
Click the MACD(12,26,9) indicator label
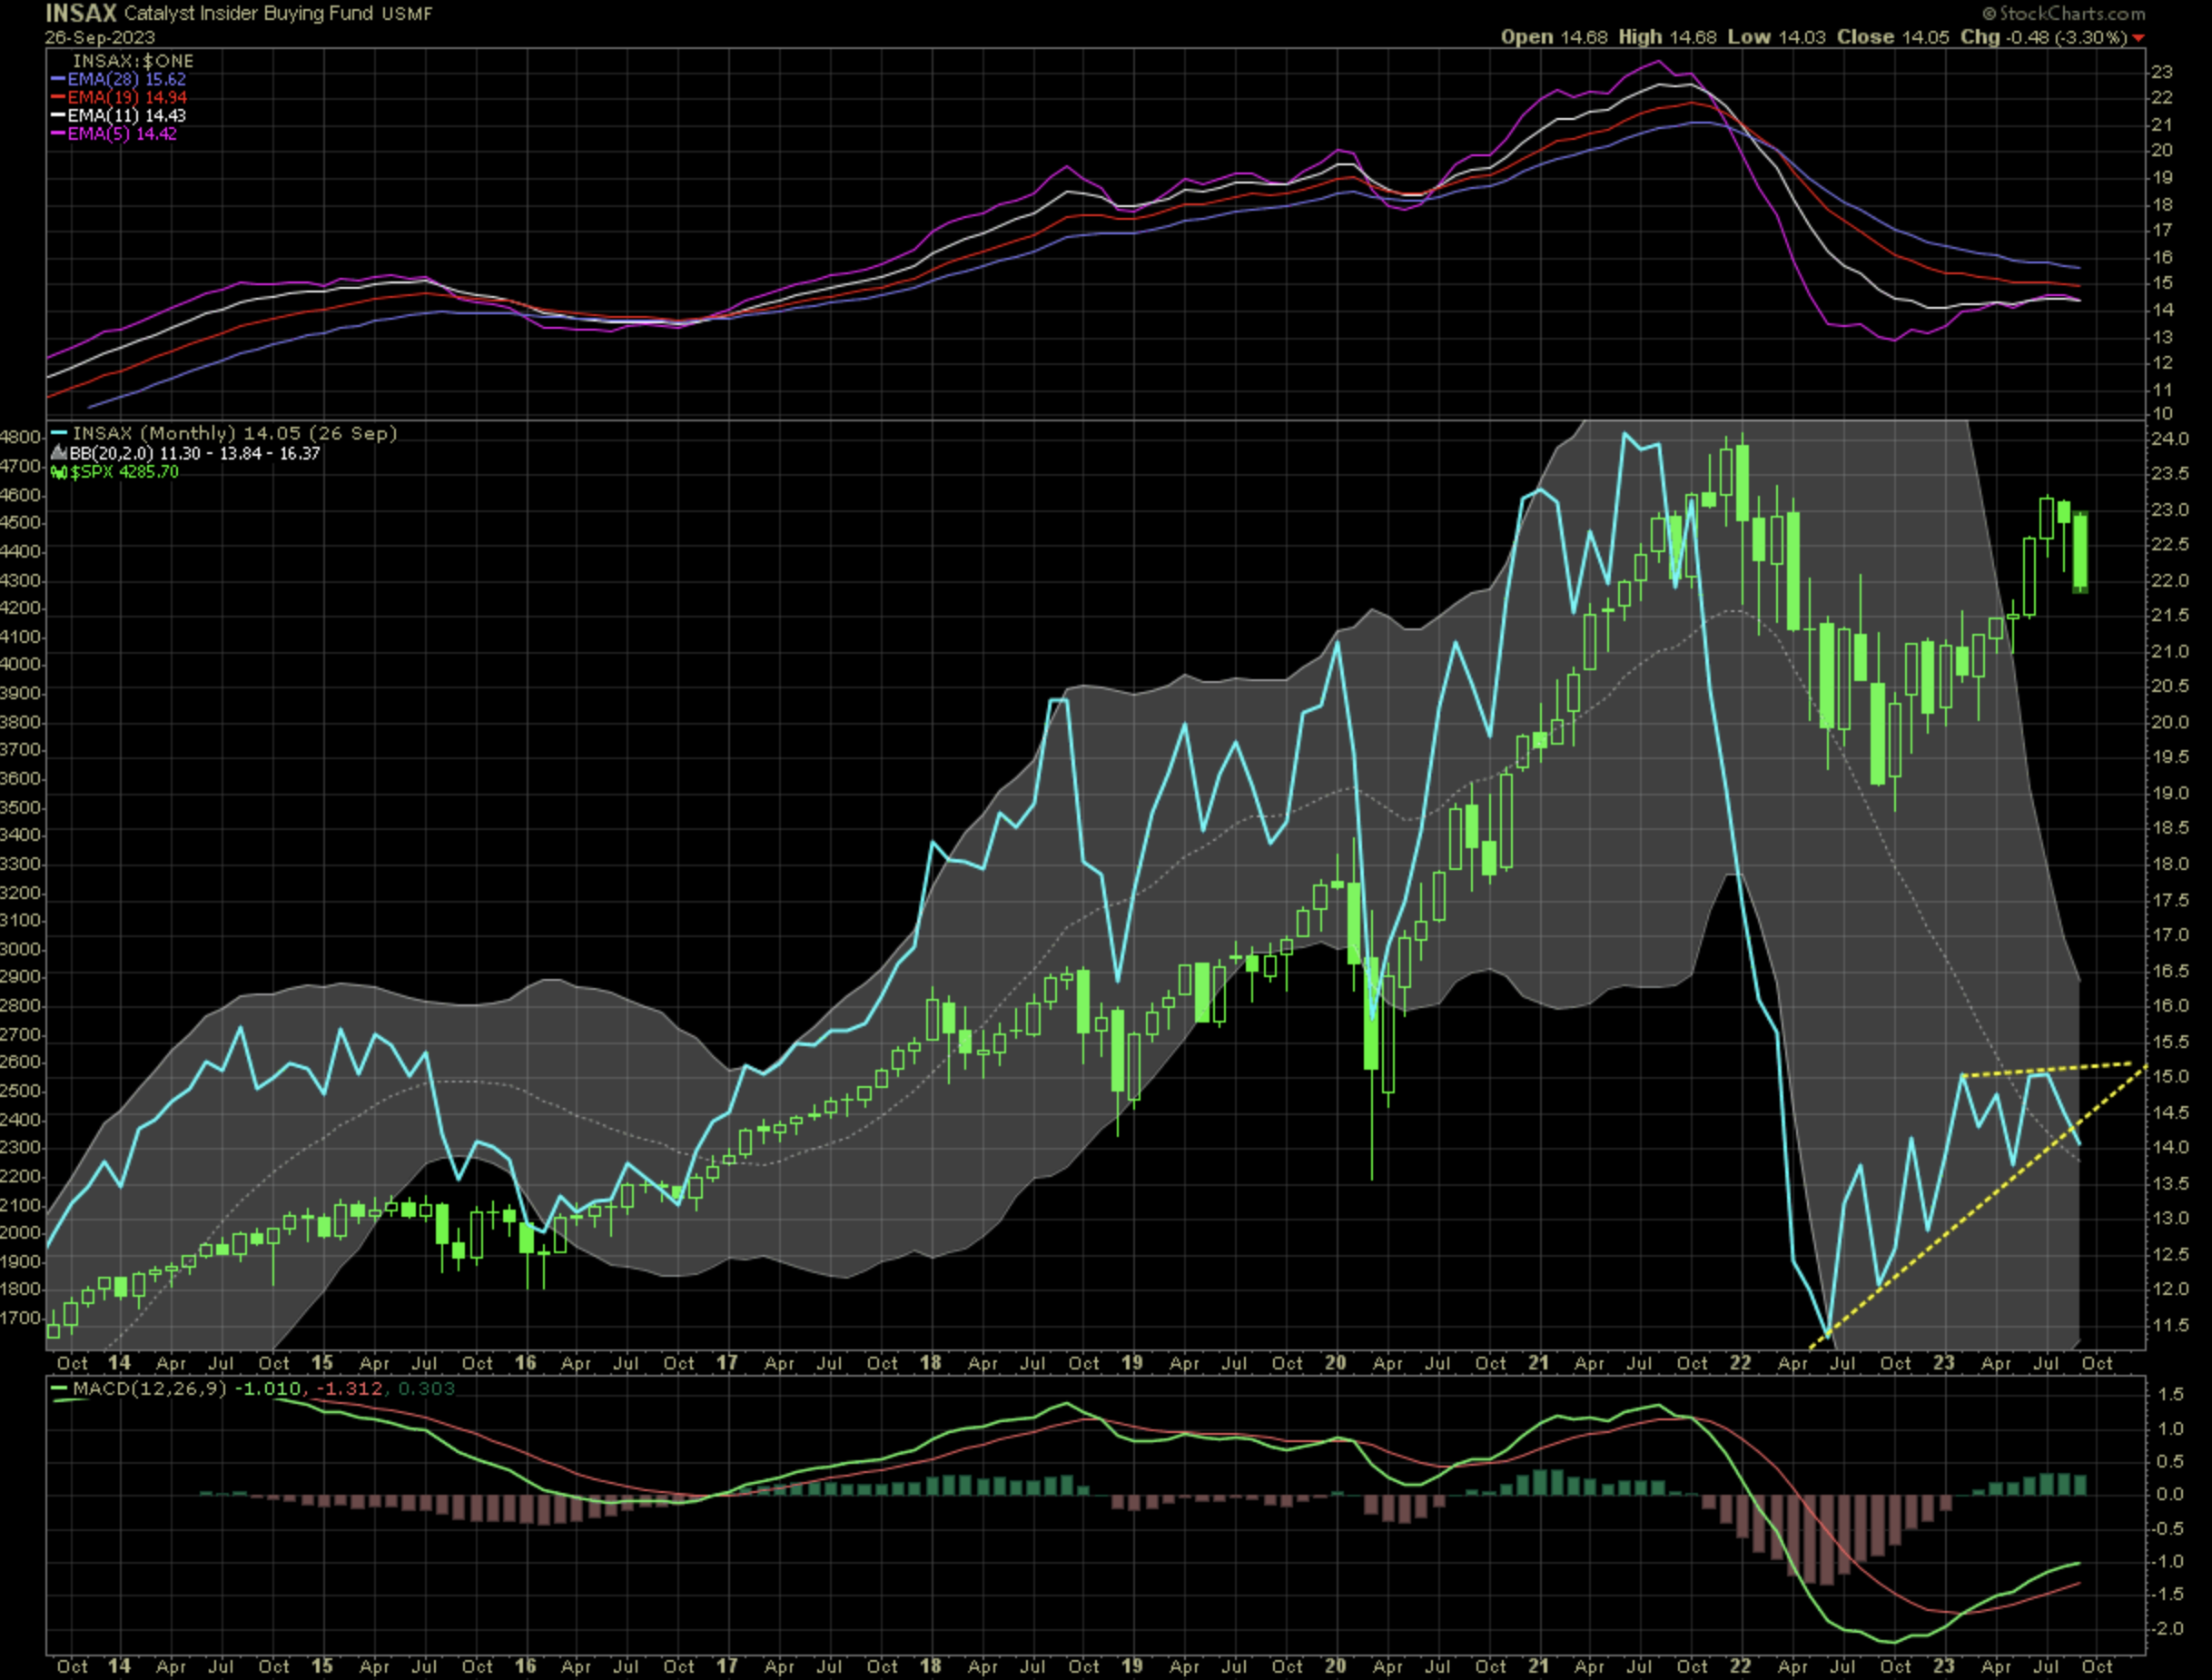pos(150,1389)
